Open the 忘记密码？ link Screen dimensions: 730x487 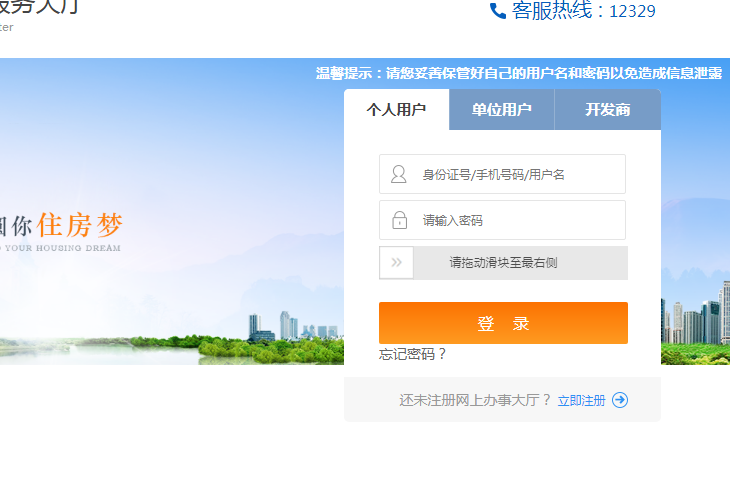tap(412, 354)
